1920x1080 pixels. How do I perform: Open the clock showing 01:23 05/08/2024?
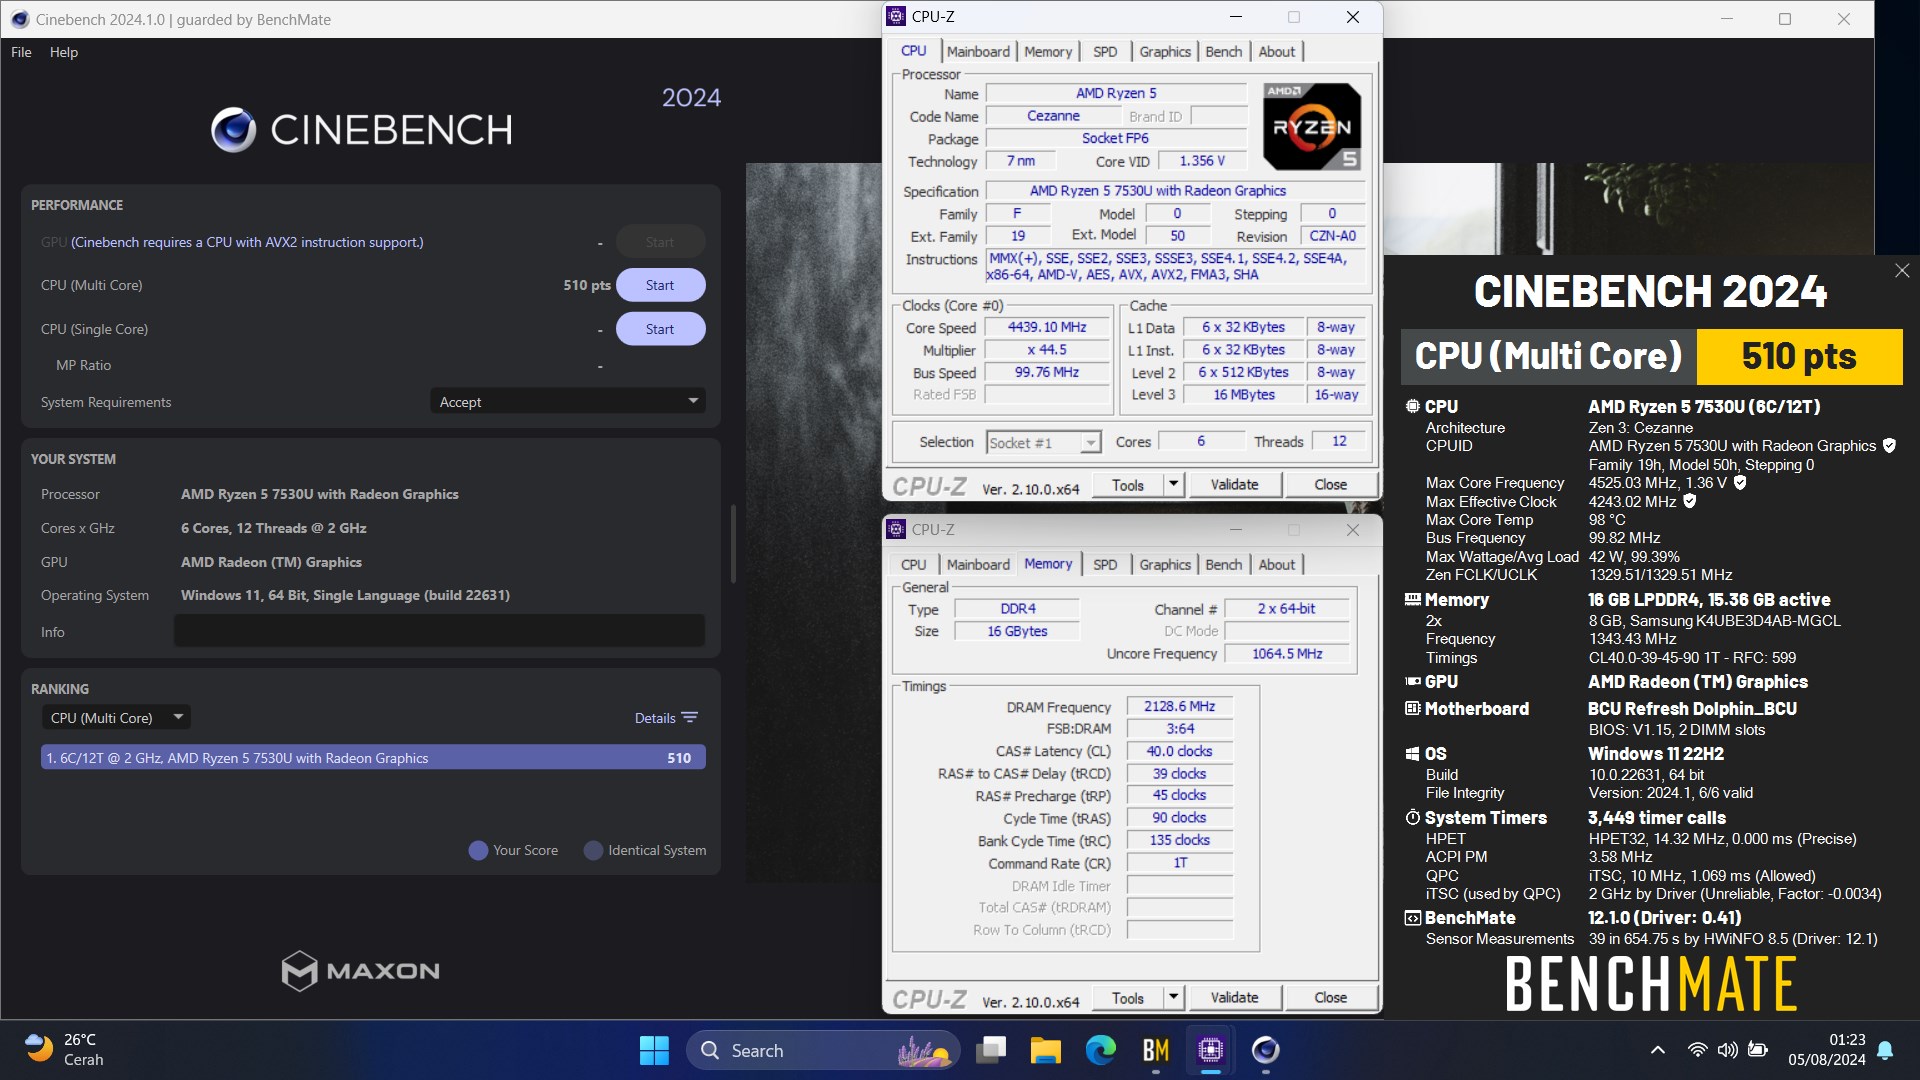tap(1827, 1050)
